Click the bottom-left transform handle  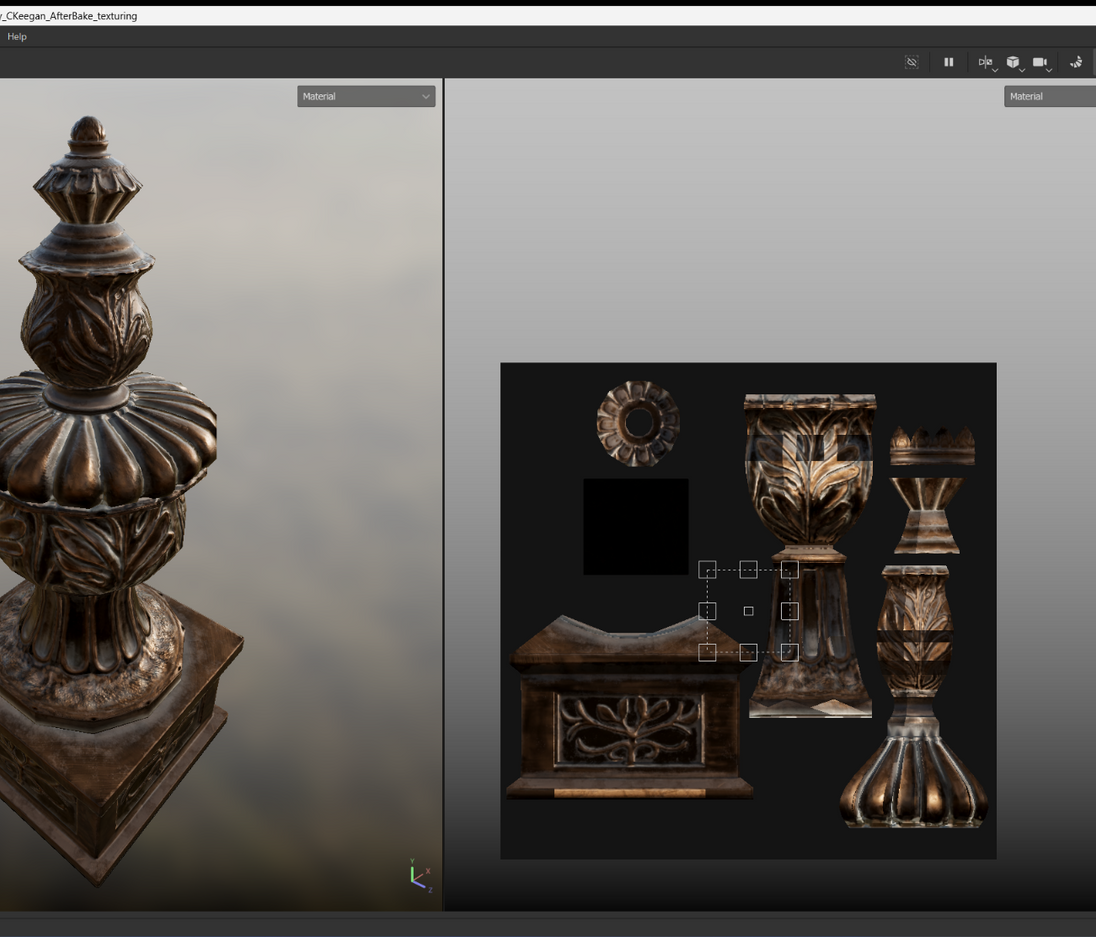coord(707,652)
